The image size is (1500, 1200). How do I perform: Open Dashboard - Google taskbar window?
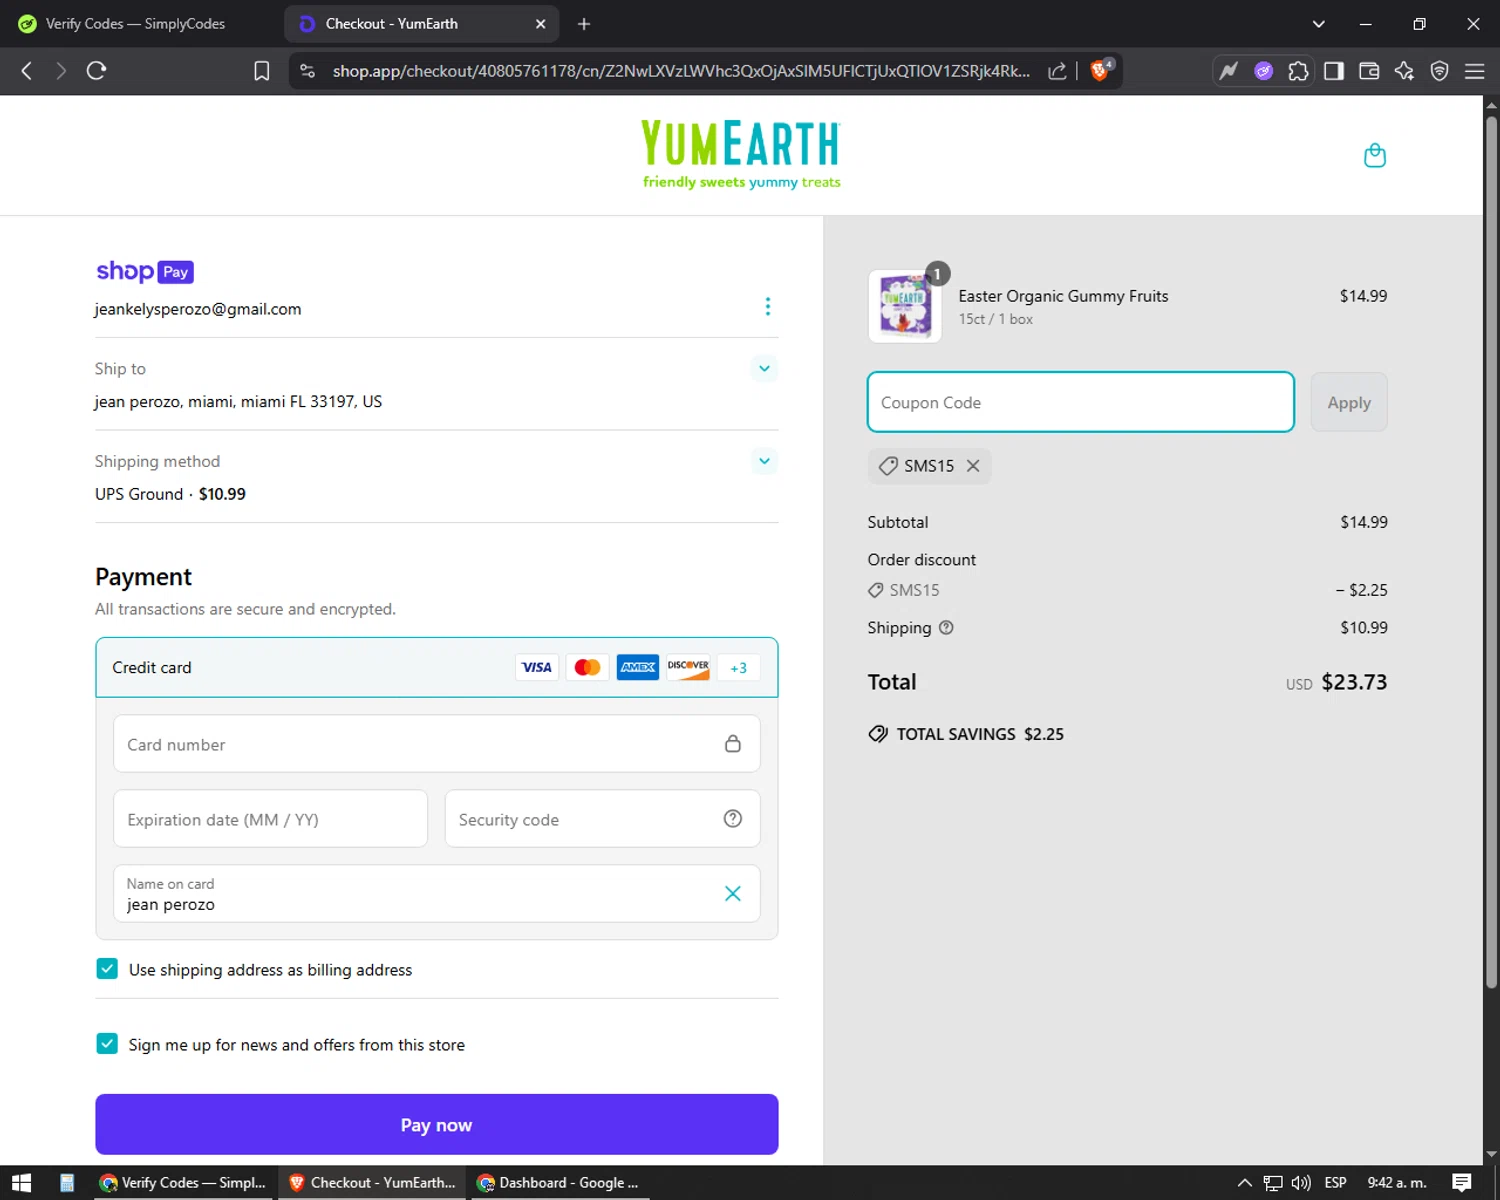(559, 1182)
